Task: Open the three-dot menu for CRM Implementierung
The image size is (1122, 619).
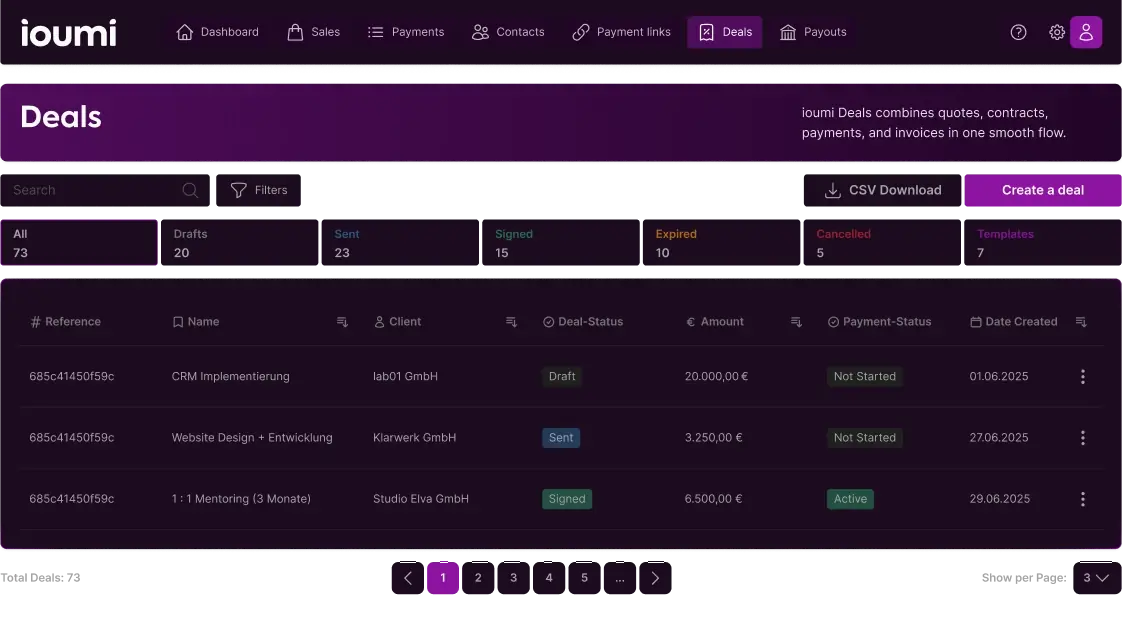Action: pos(1083,376)
